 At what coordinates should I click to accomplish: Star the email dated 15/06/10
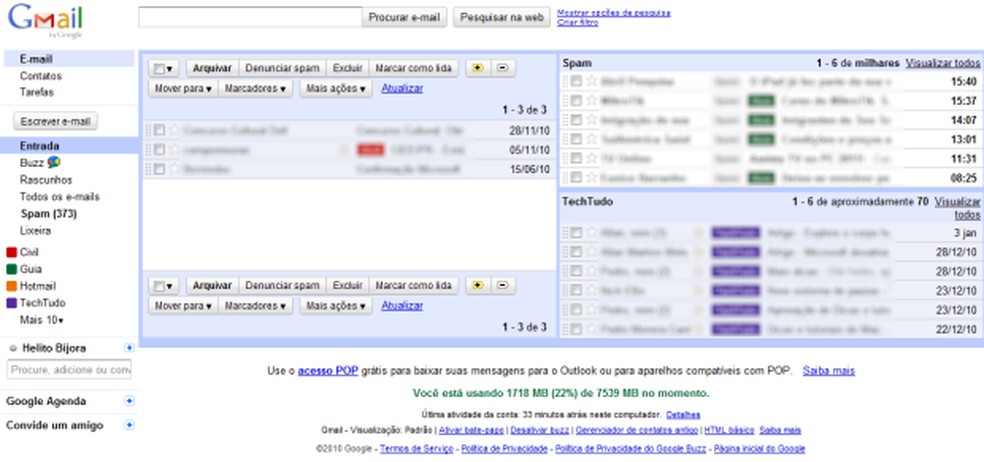click(174, 169)
